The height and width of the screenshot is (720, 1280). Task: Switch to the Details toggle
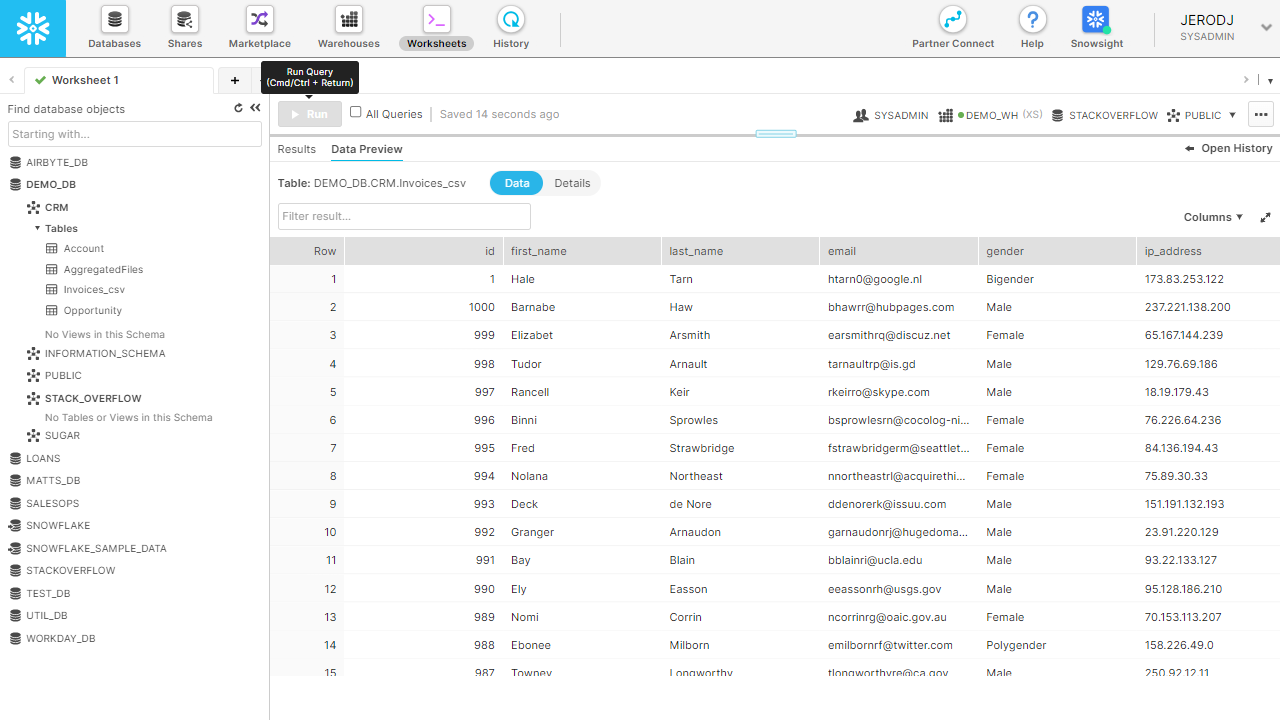[572, 183]
